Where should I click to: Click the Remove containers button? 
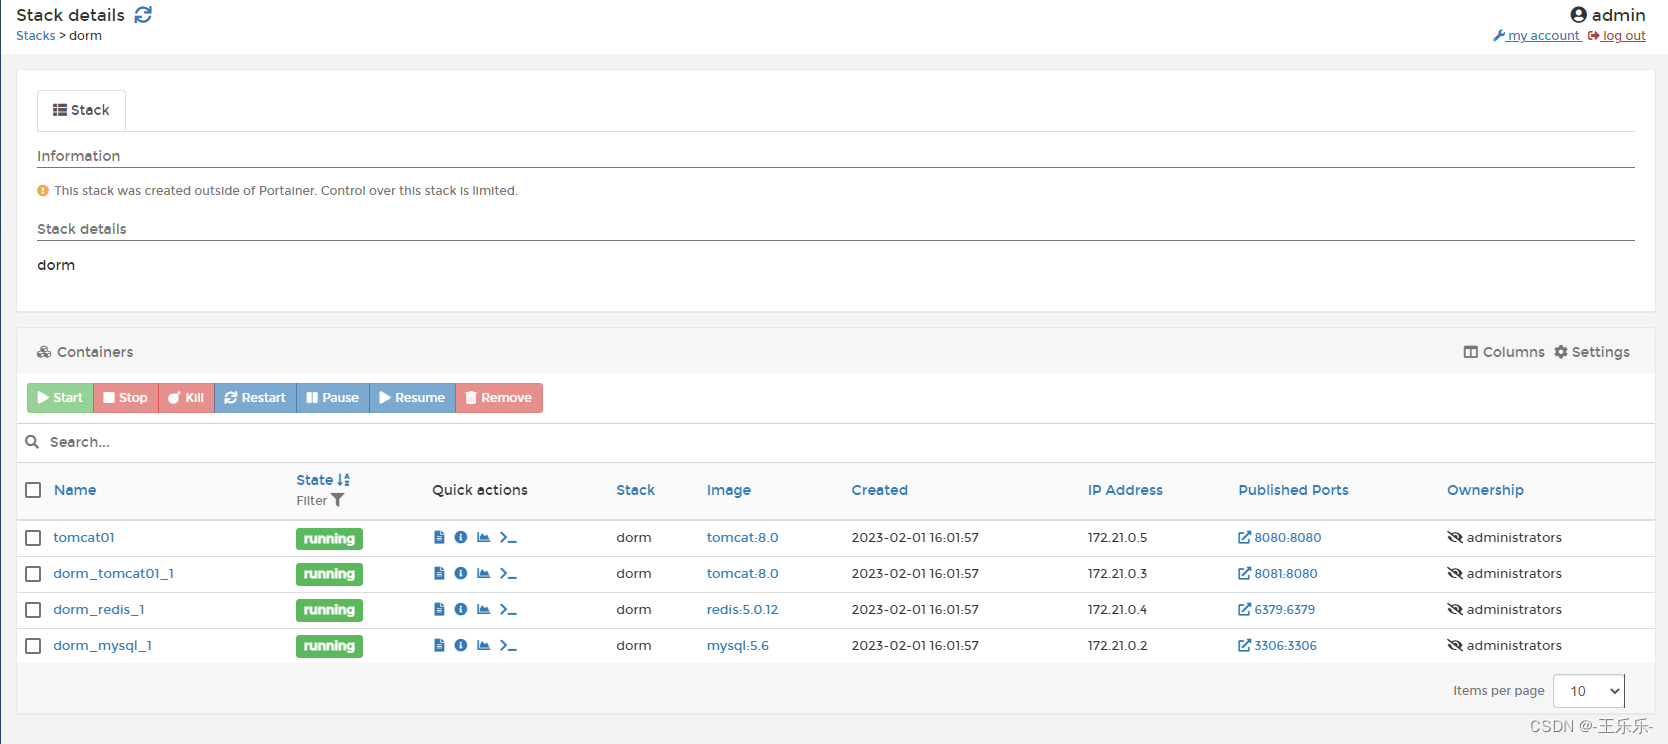point(499,398)
